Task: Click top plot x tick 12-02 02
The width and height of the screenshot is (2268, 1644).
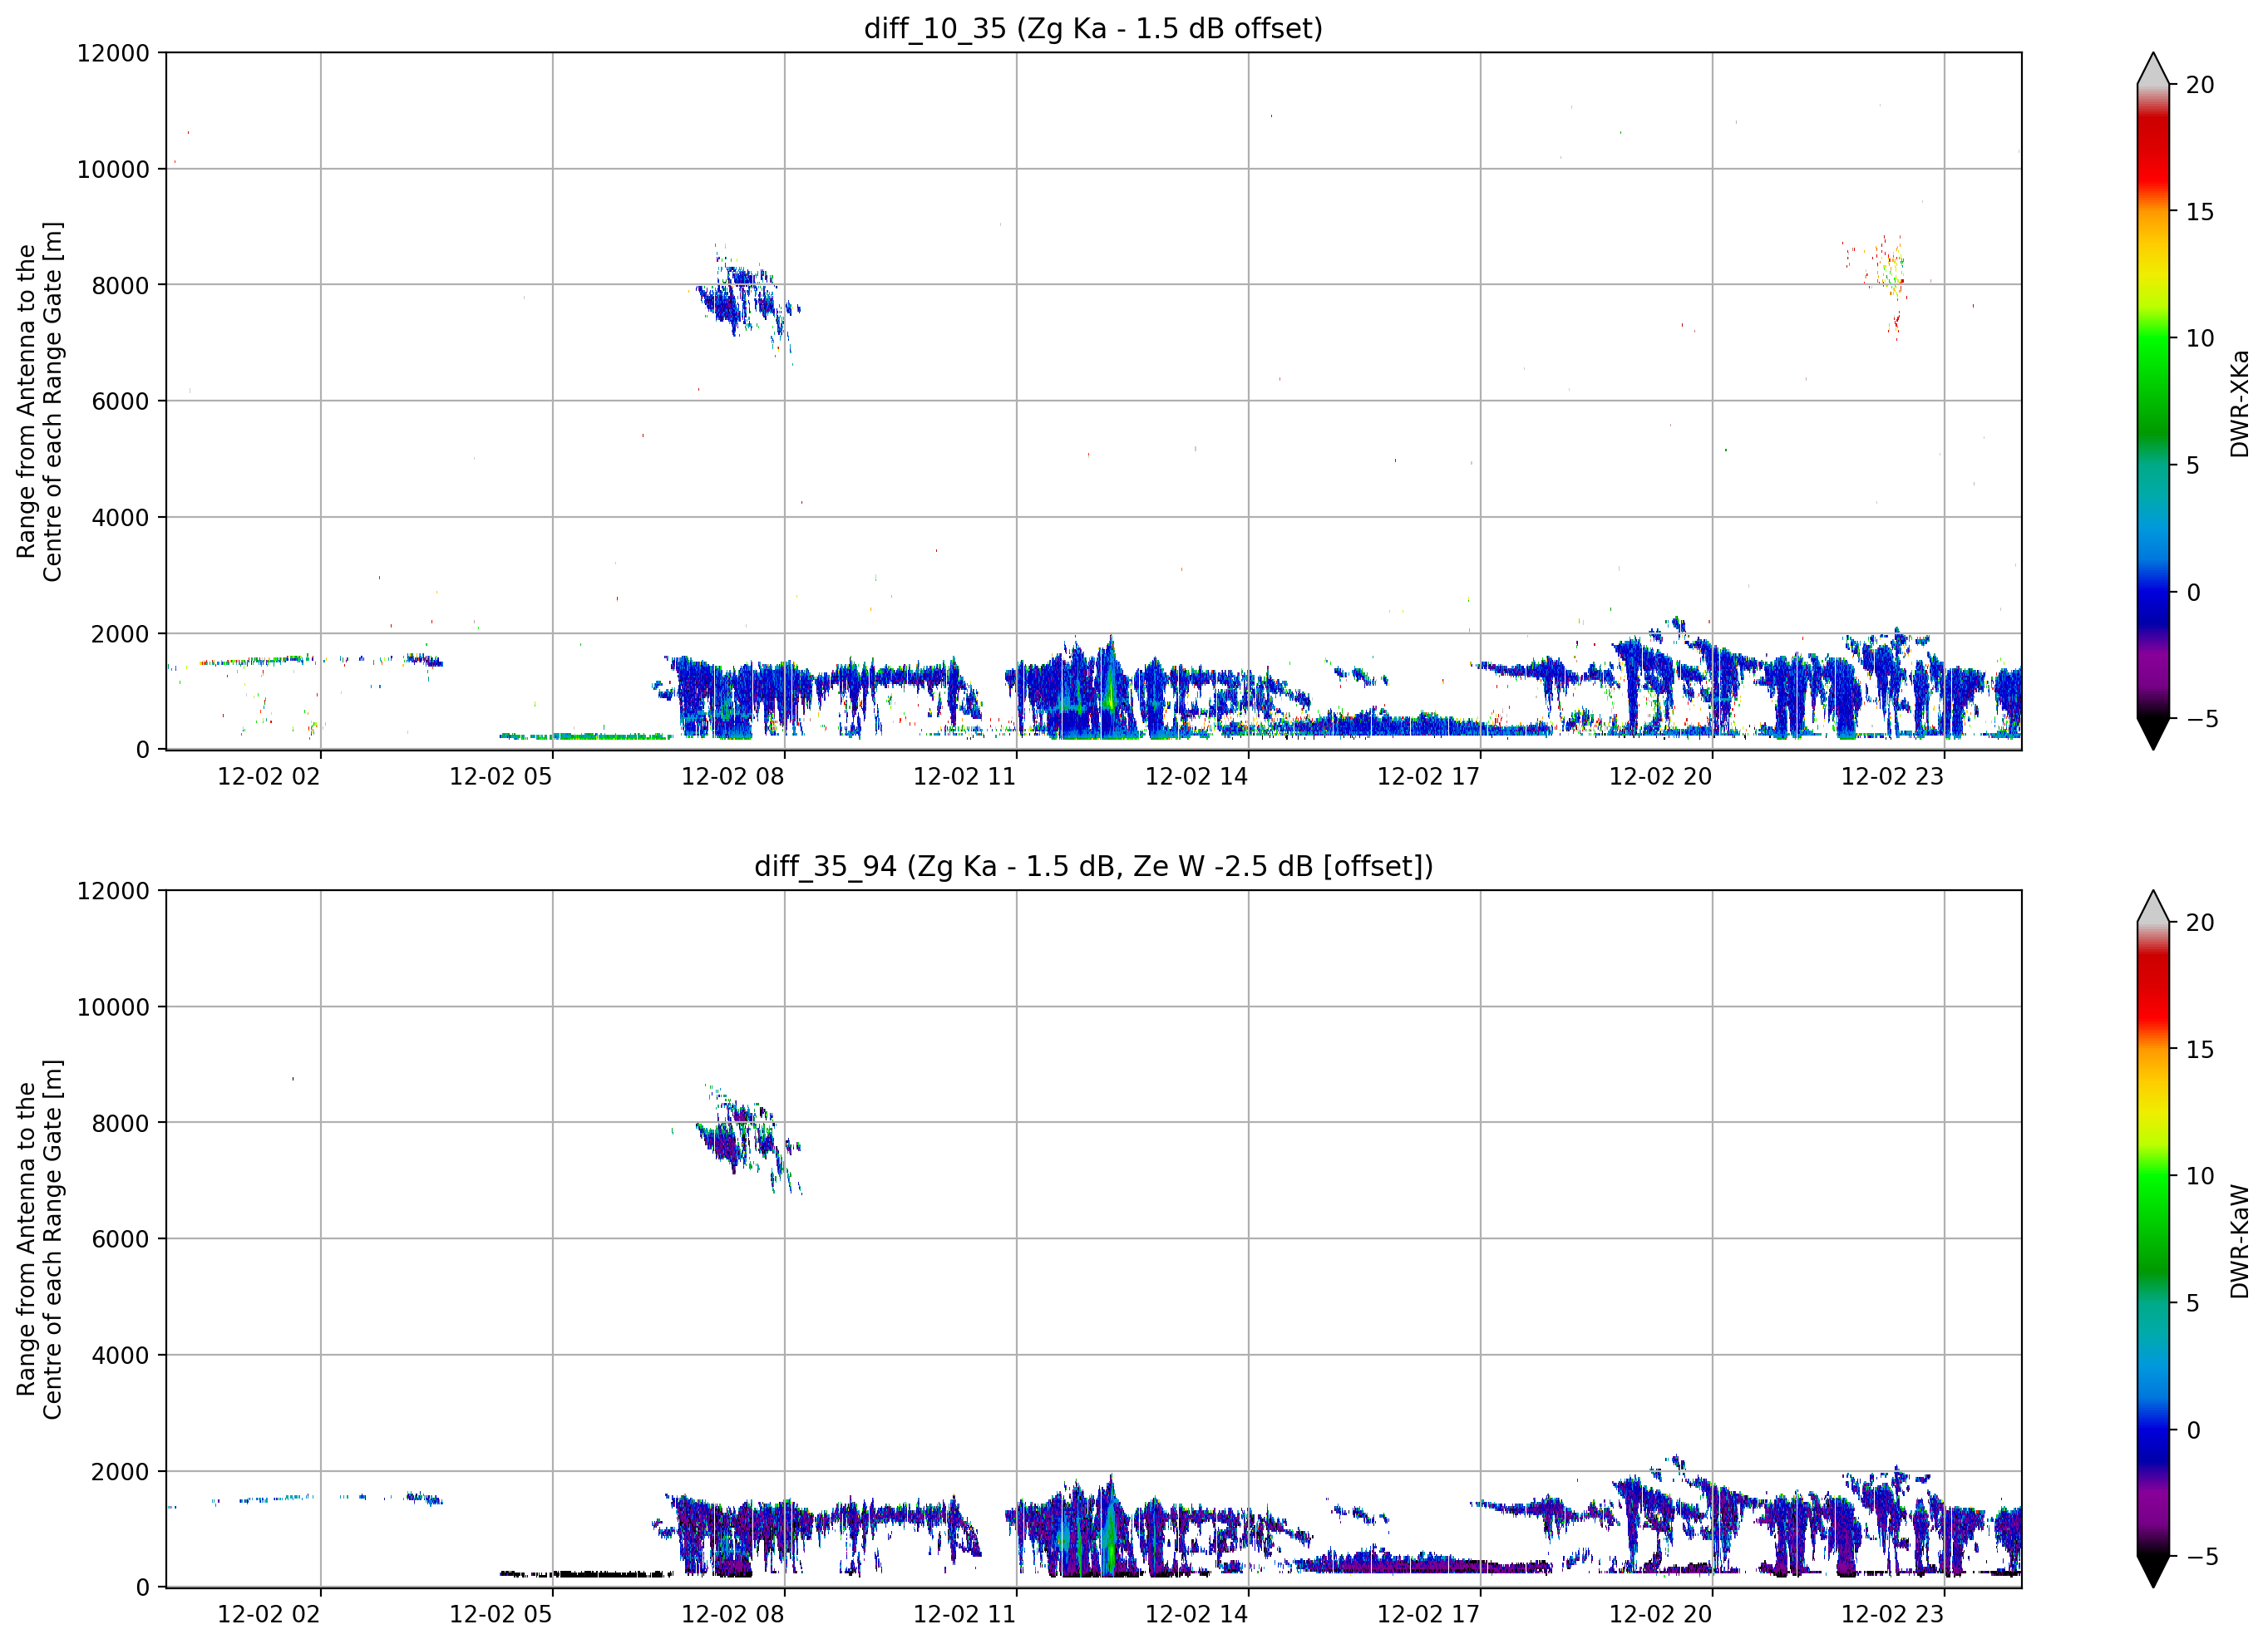Action: pyautogui.click(x=269, y=777)
